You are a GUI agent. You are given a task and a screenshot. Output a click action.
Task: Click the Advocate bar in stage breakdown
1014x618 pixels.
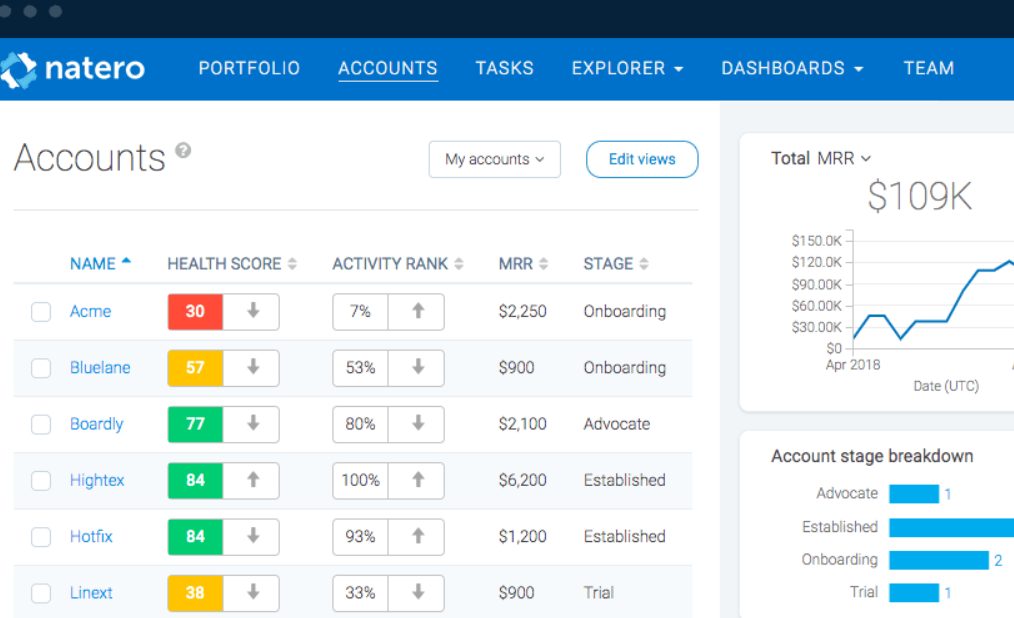click(914, 494)
